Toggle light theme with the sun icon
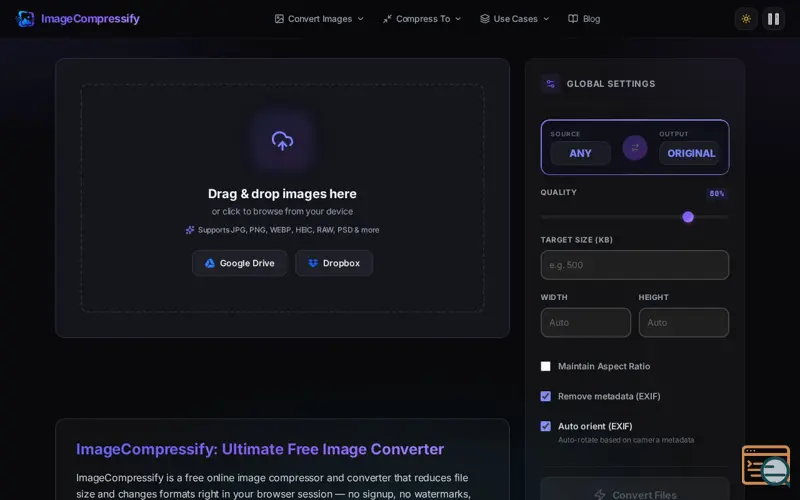The height and width of the screenshot is (500, 800). click(746, 19)
